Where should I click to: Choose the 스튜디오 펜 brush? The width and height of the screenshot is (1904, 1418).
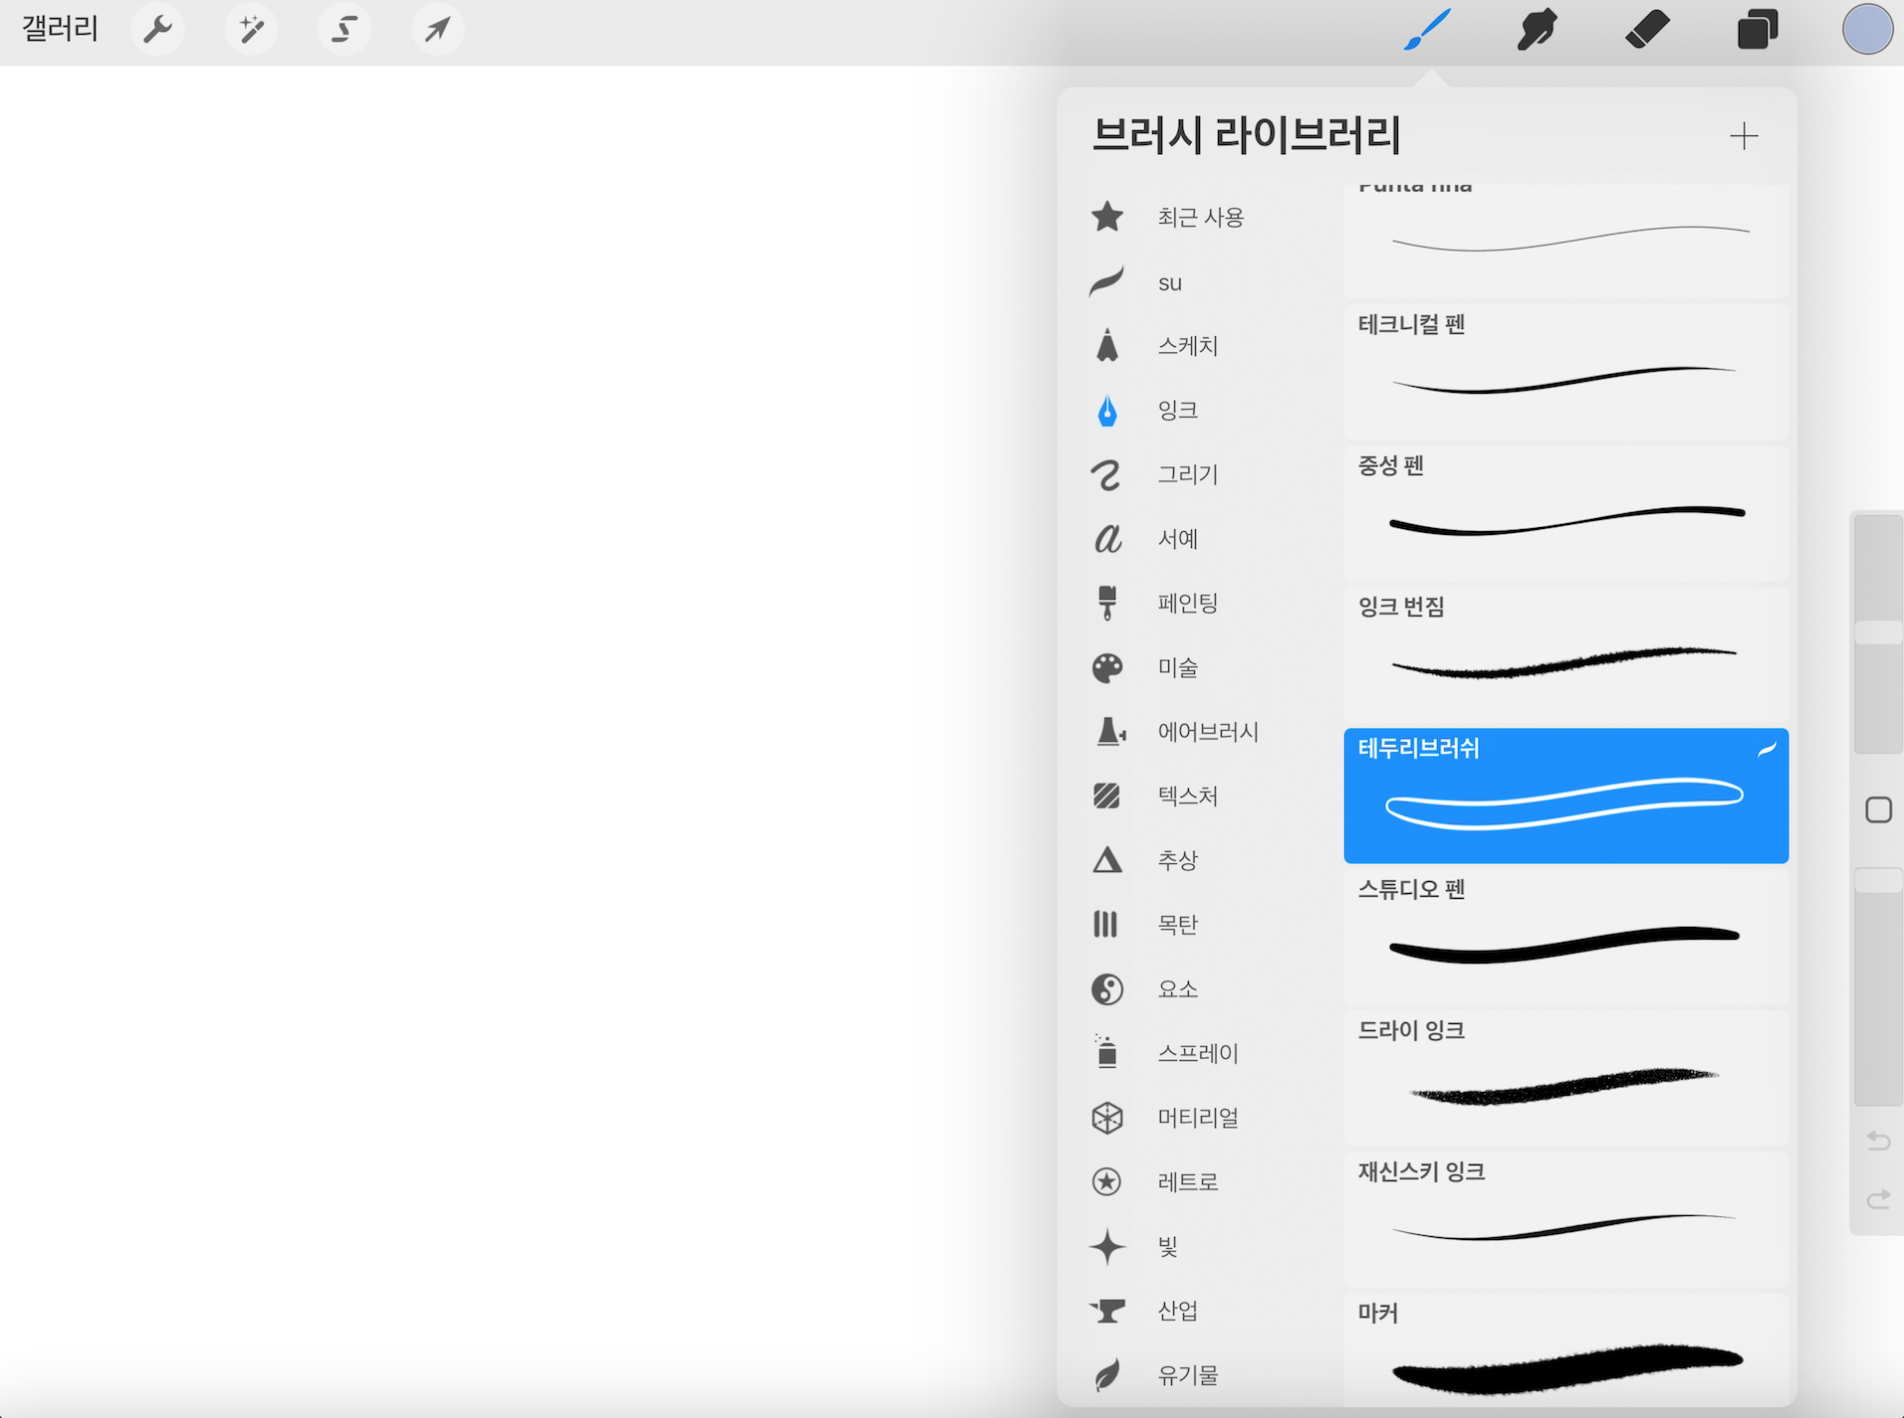tap(1566, 936)
